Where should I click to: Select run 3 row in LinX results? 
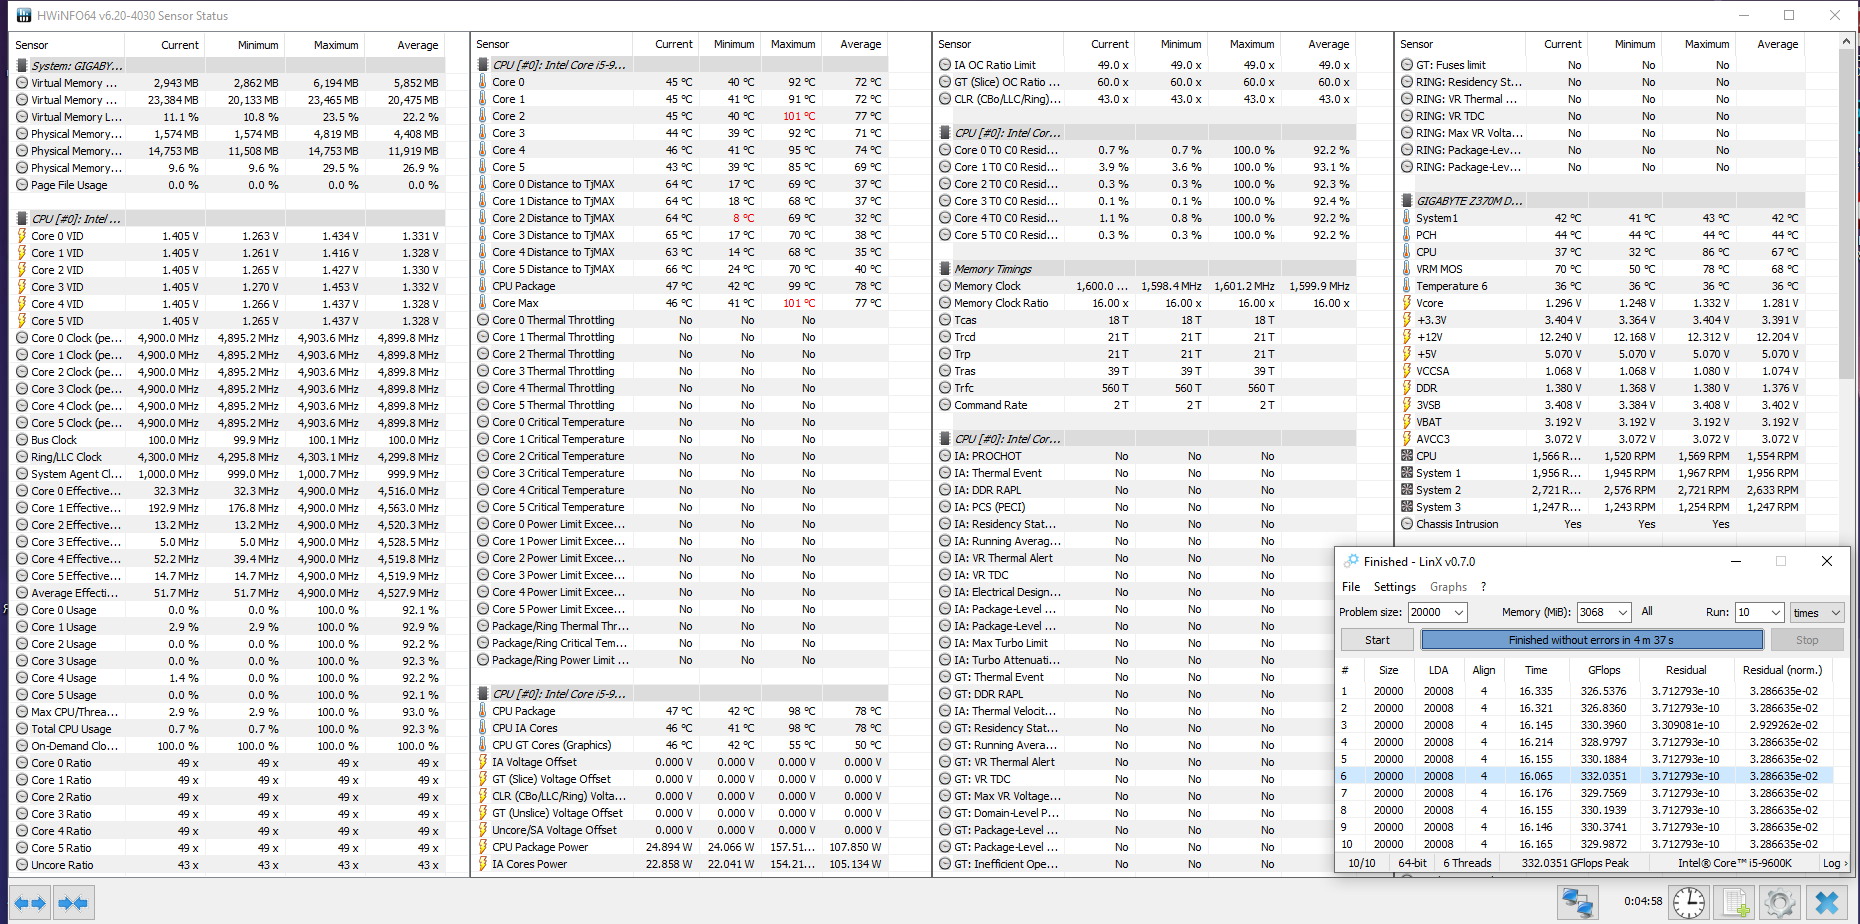coord(1586,725)
